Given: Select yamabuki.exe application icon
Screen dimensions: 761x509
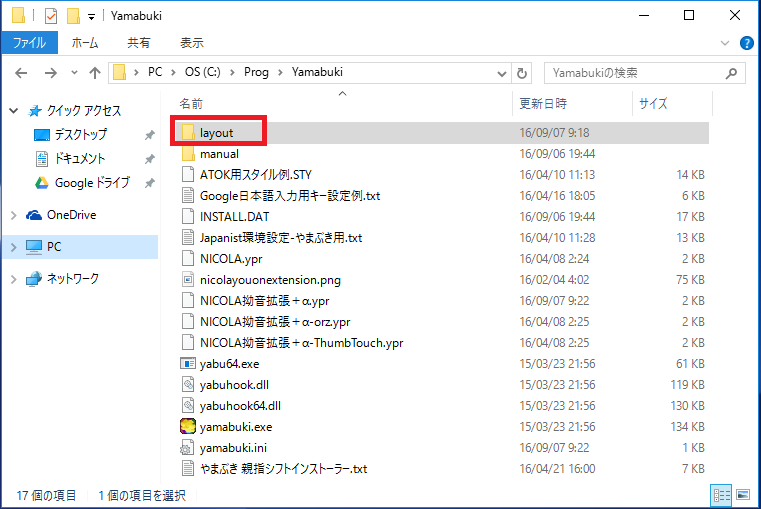Looking at the screenshot, I should (188, 427).
